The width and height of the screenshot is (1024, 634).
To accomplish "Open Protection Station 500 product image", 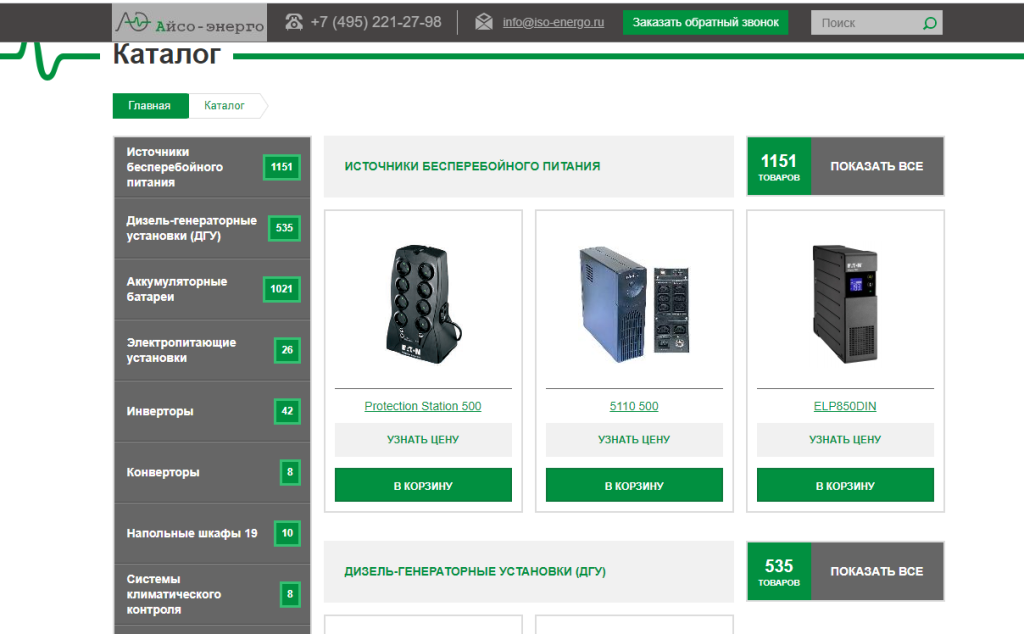I will tap(423, 304).
